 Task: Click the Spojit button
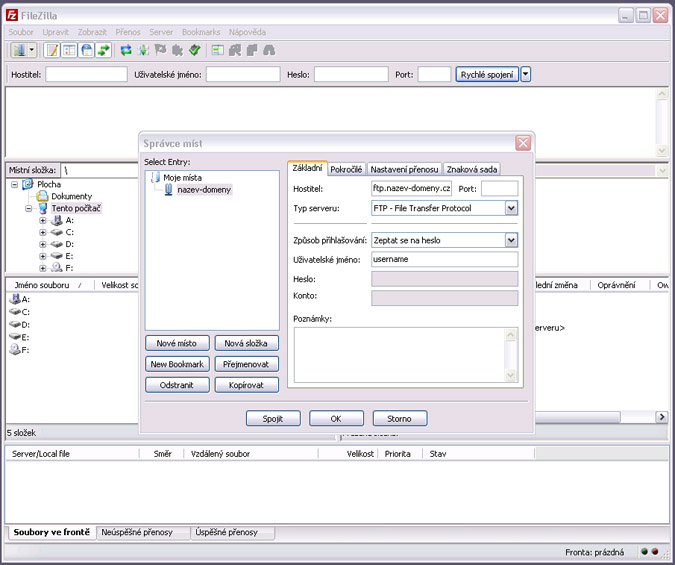point(273,418)
